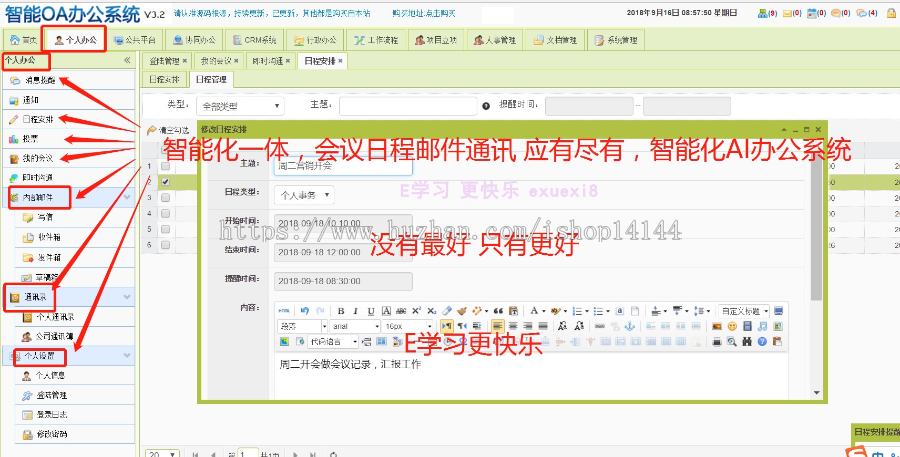Undo the last edit in the editor
The image size is (900, 457).
(305, 311)
